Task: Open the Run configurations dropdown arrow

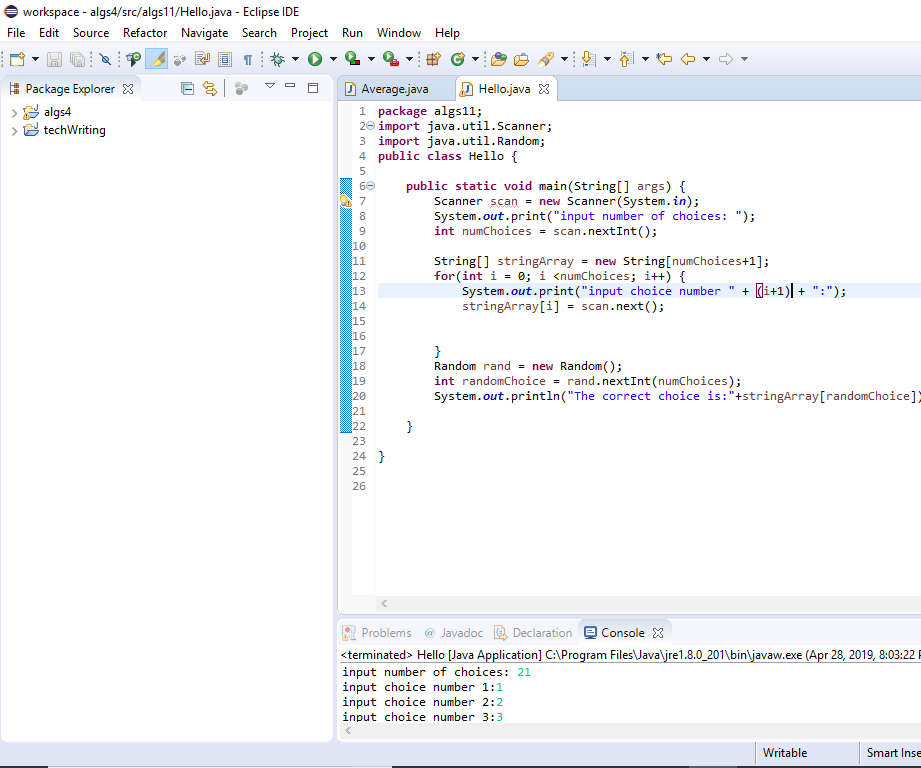Action: pos(333,58)
